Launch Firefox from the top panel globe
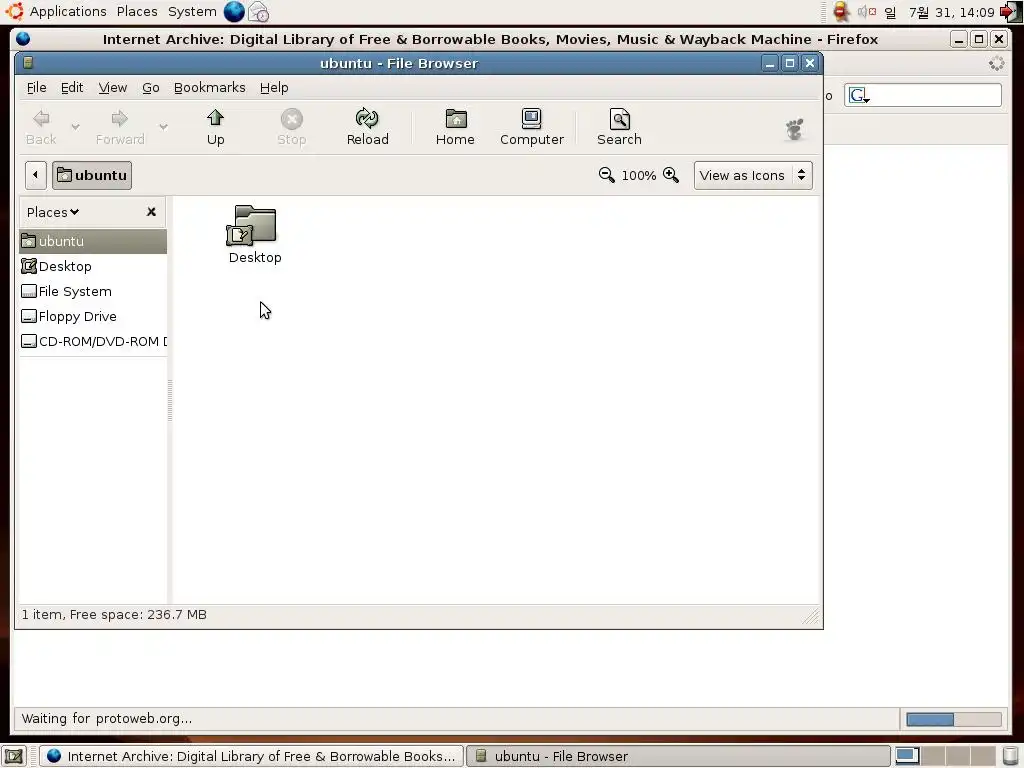This screenshot has width=1024, height=768. (234, 11)
